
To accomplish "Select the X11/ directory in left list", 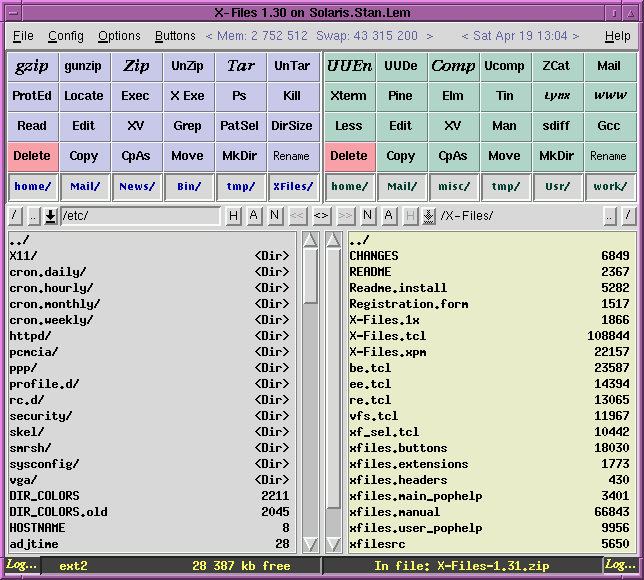I will (x=150, y=256).
